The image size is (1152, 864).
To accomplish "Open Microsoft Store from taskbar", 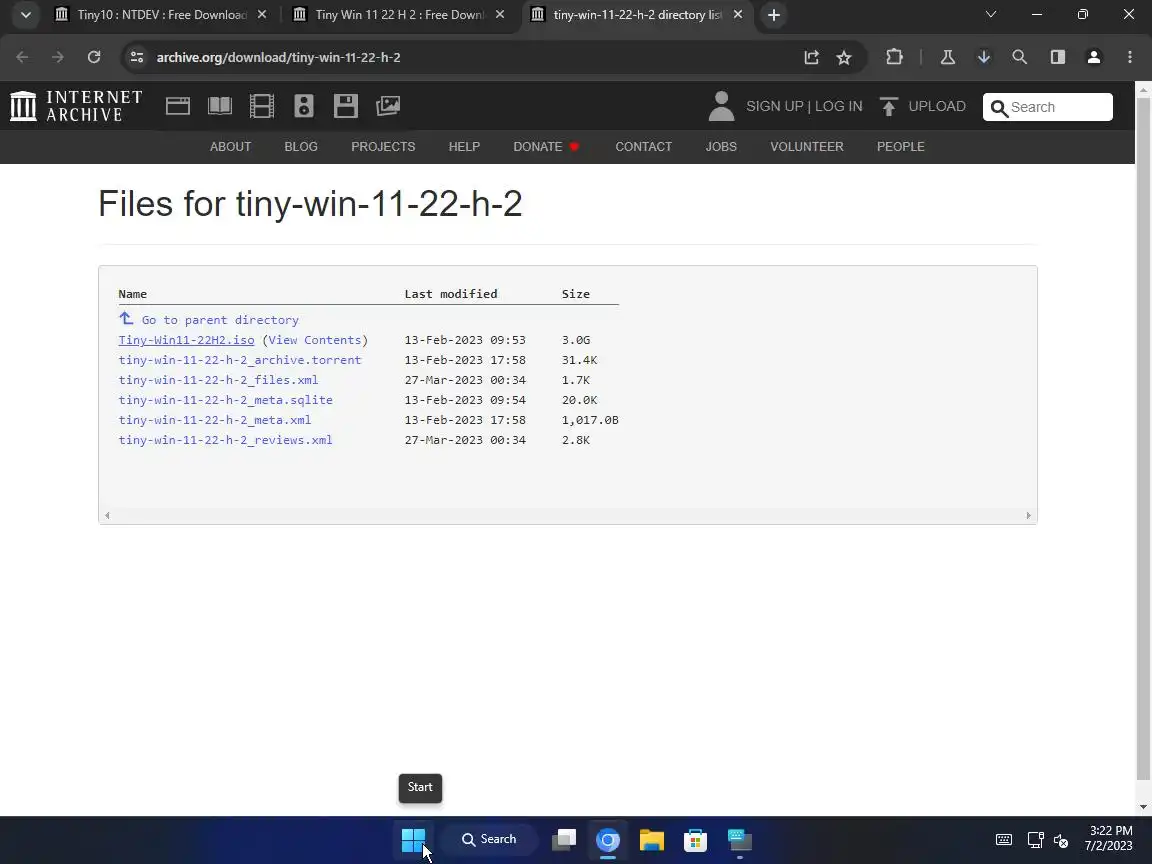I will [695, 840].
